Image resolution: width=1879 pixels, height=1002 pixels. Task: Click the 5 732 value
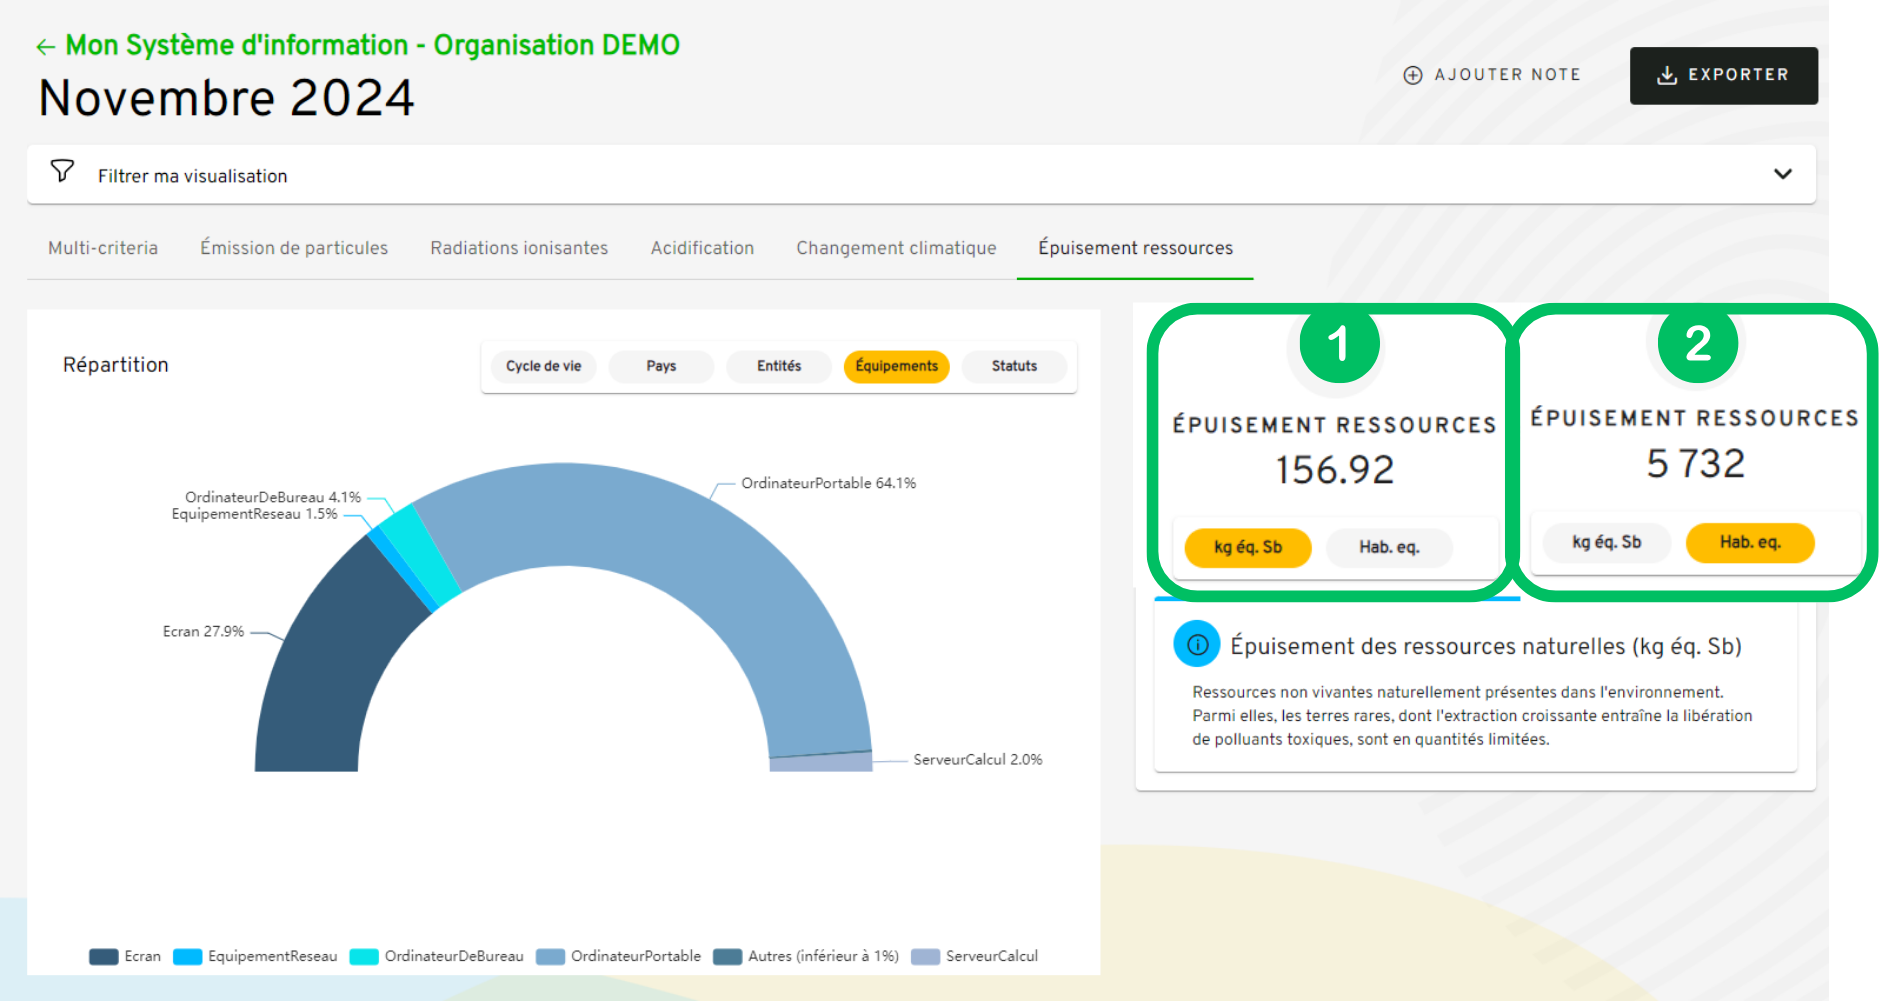pyautogui.click(x=1695, y=464)
